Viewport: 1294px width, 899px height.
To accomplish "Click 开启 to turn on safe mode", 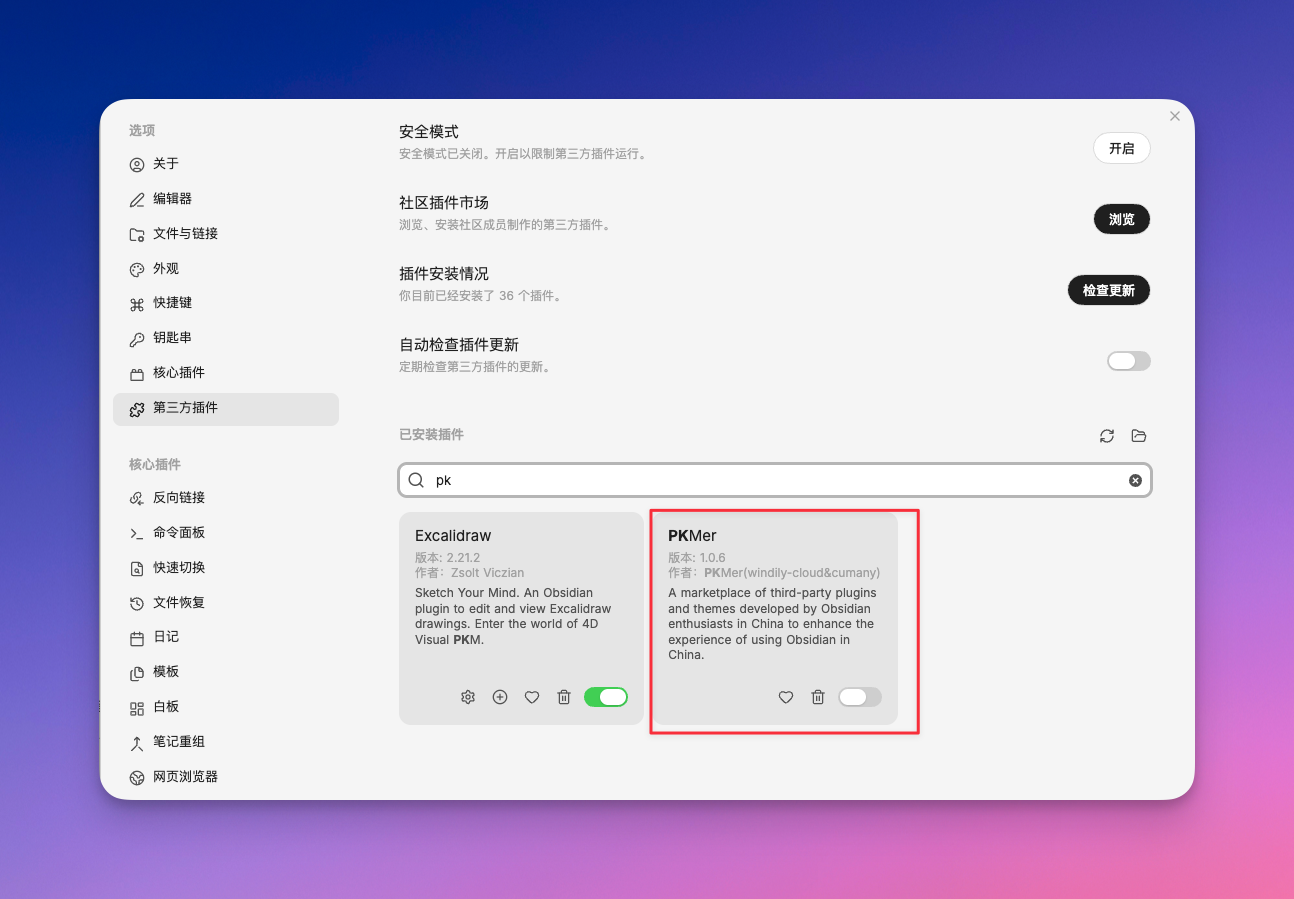I will click(1121, 148).
